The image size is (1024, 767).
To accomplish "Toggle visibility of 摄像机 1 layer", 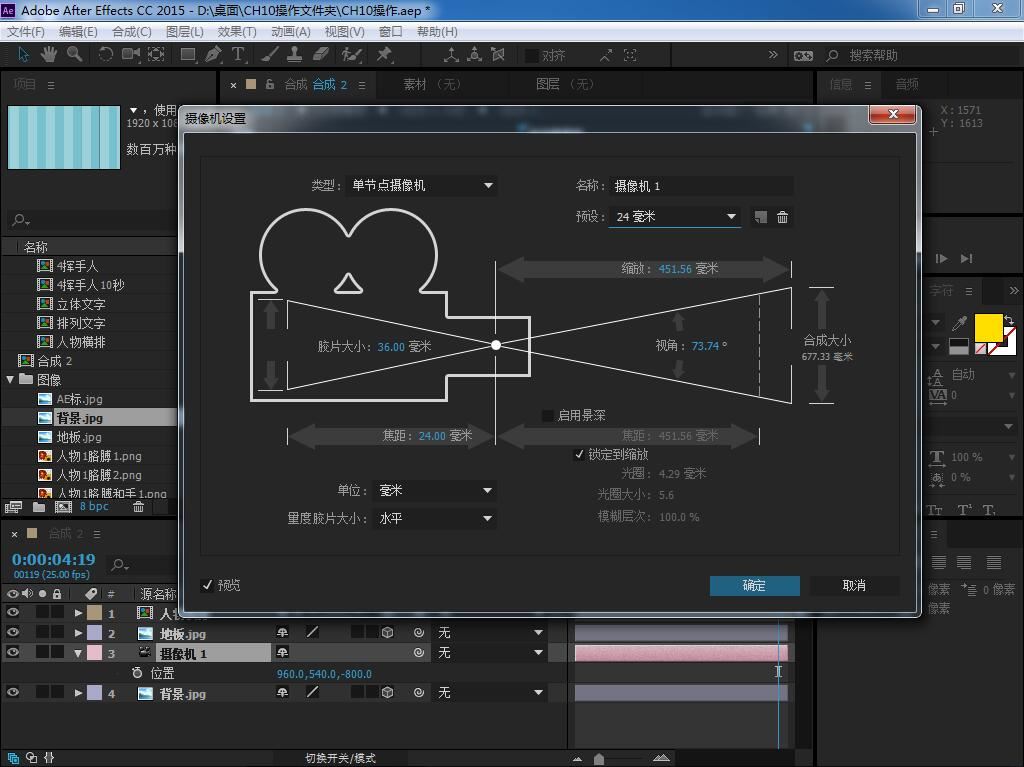I will (x=12, y=652).
